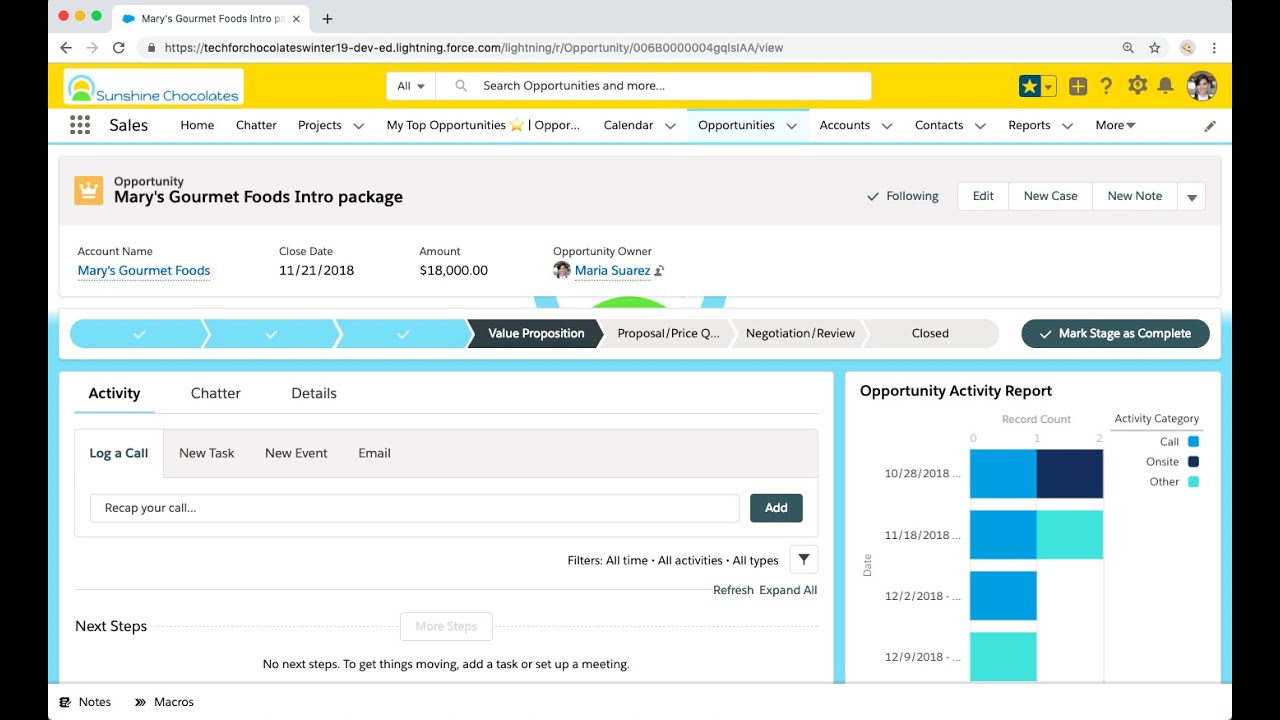1280x720 pixels.
Task: Select the Value Proposition stage
Action: click(535, 334)
